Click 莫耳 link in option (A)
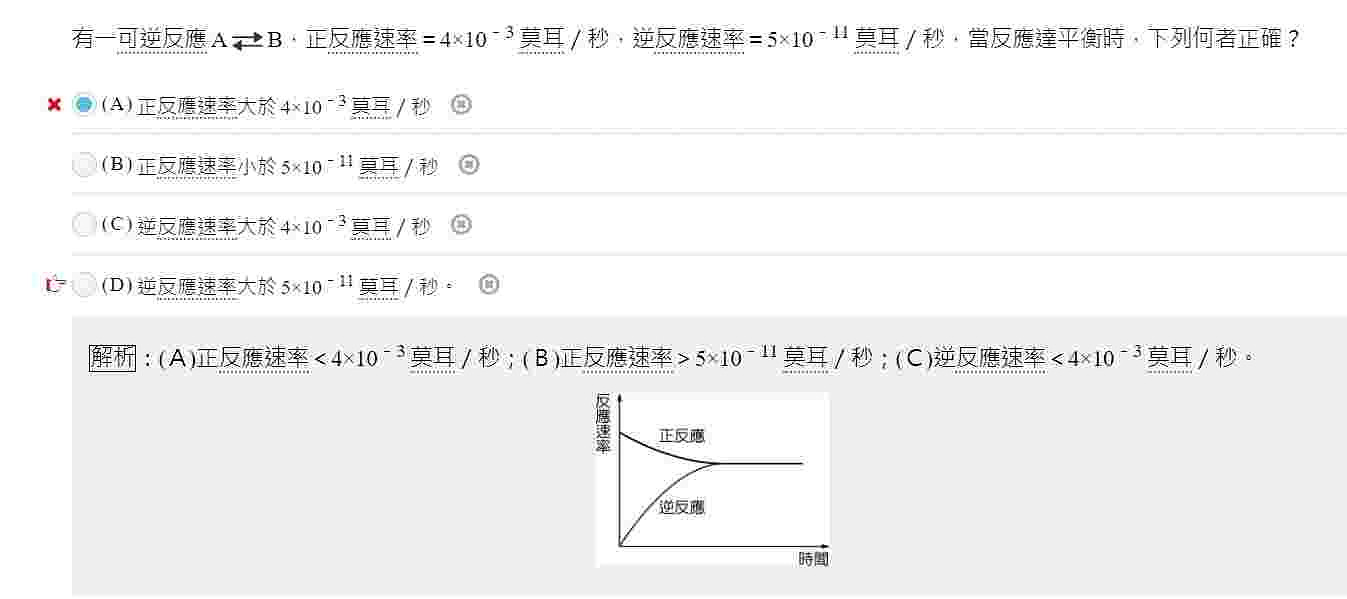1347x599 pixels. click(x=371, y=107)
